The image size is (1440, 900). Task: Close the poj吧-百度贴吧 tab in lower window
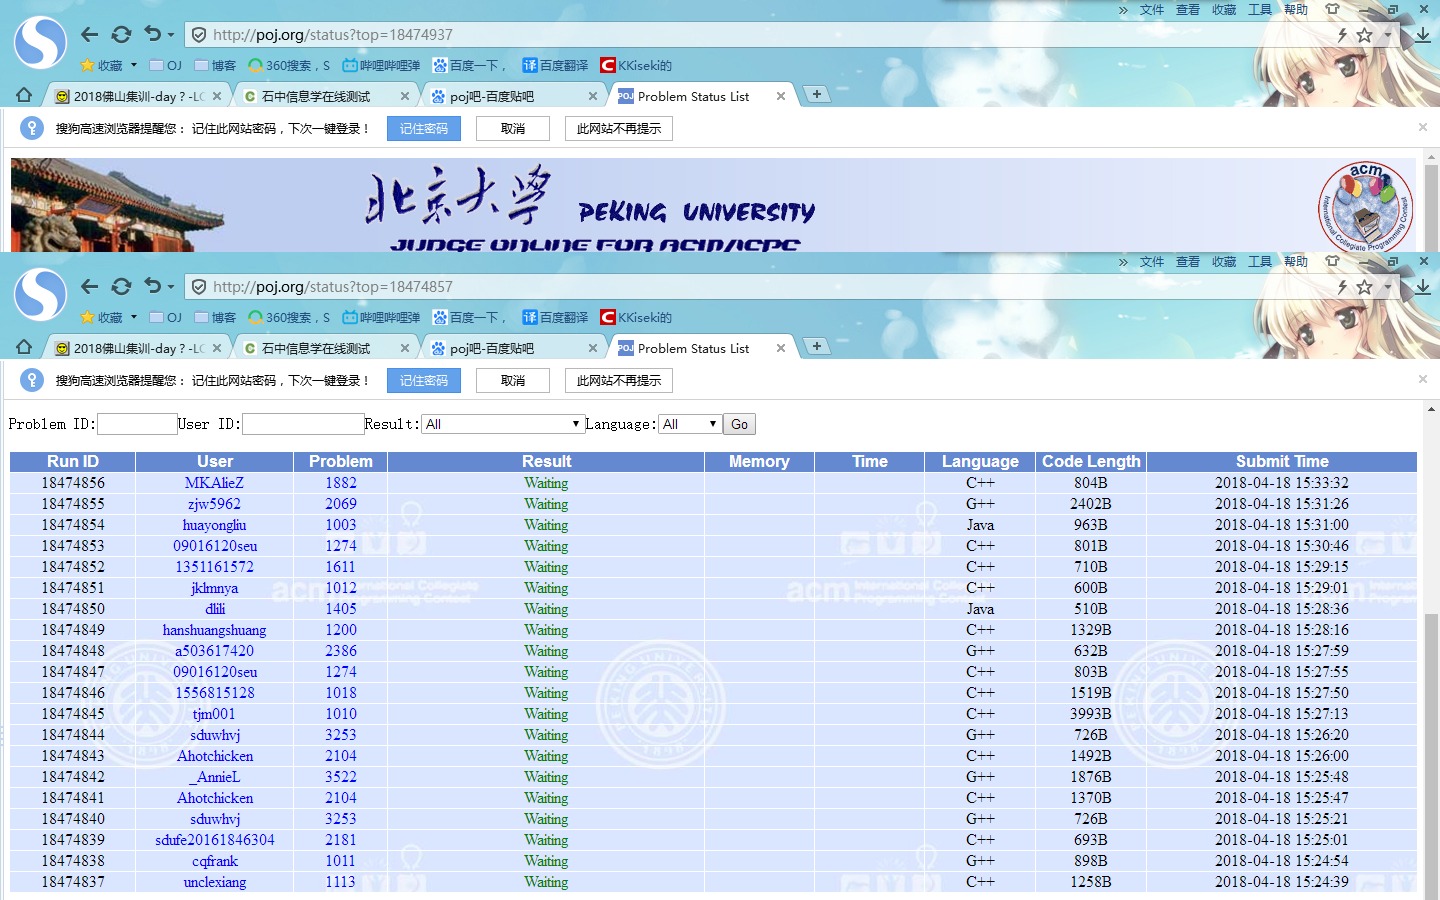(593, 348)
